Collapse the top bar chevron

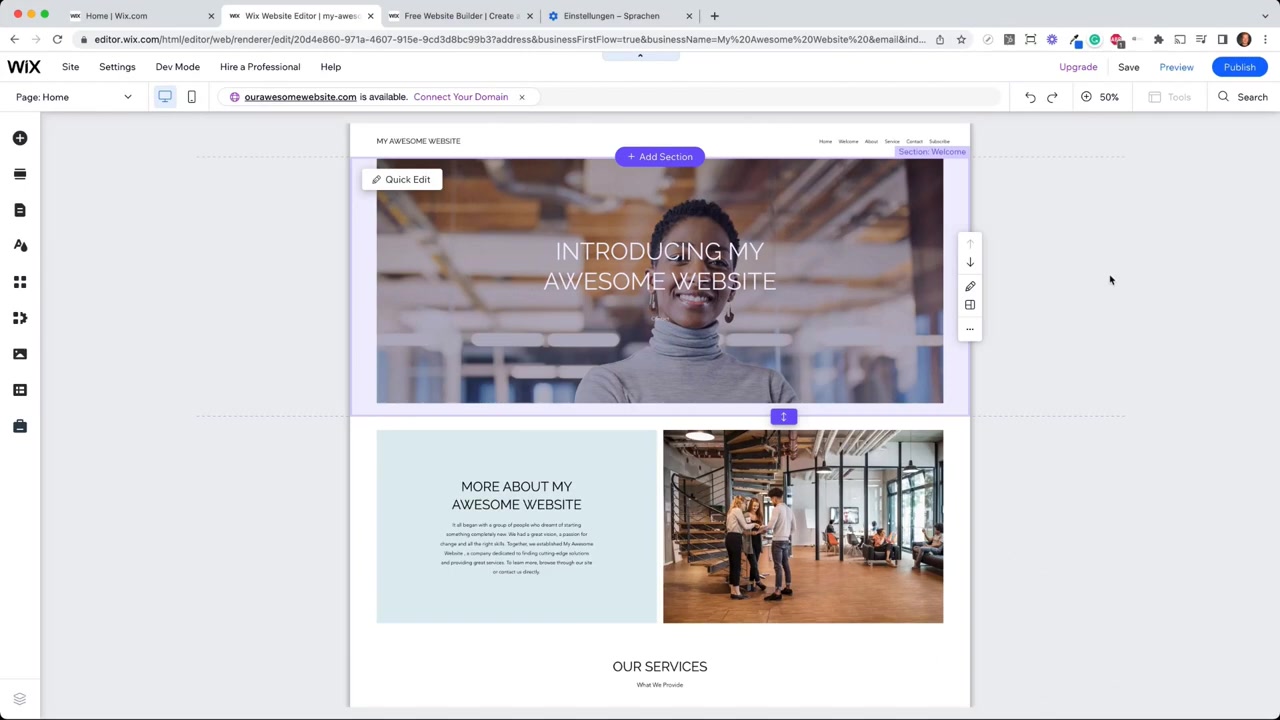(640, 55)
